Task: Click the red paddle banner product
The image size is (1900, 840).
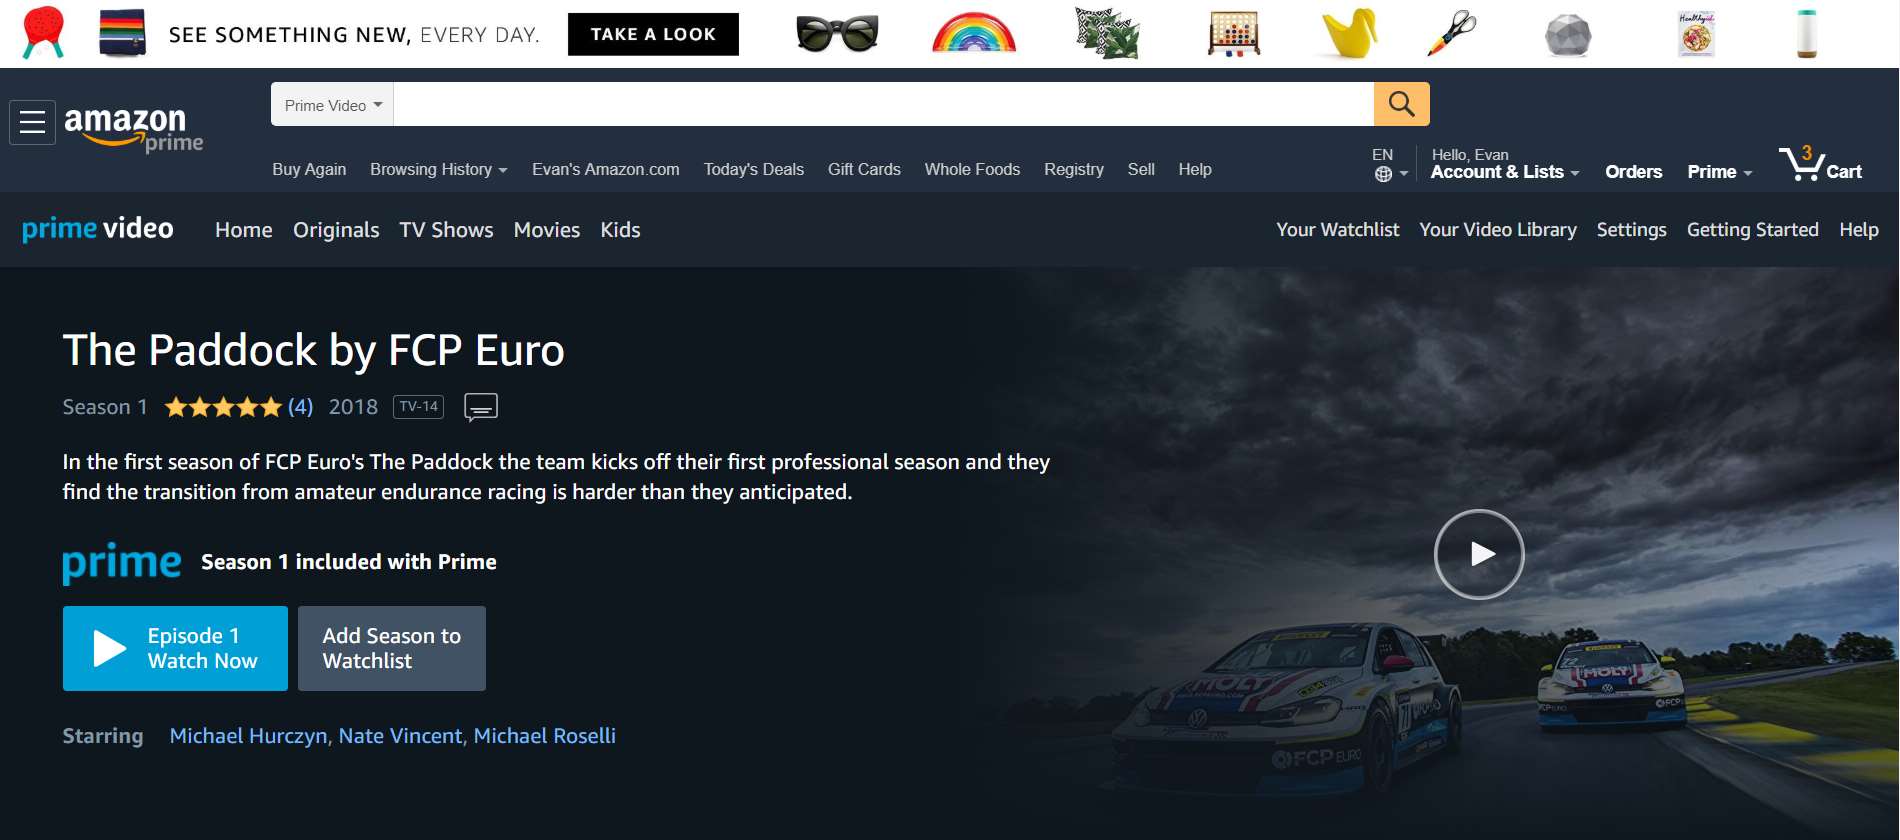Action: click(43, 32)
